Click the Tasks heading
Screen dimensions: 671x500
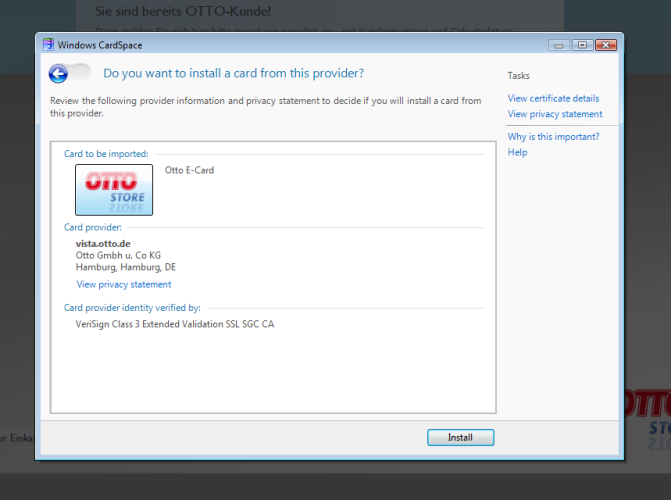519,76
